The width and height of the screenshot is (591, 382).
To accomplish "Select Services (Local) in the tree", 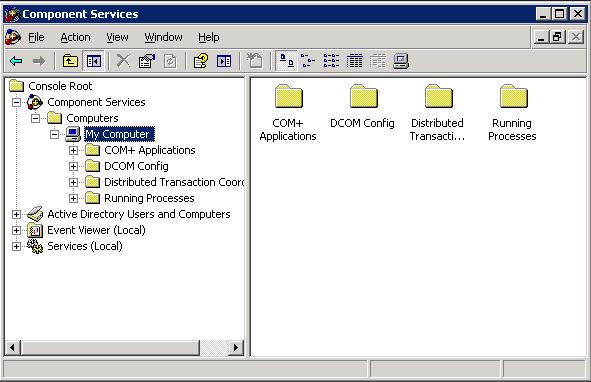I will (85, 246).
